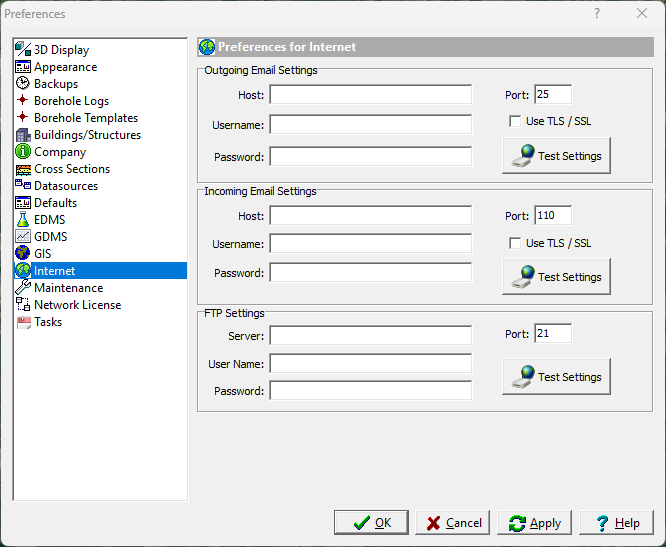Enable Use TLS / SSL for outgoing email
666x547 pixels.
pyautogui.click(x=515, y=122)
